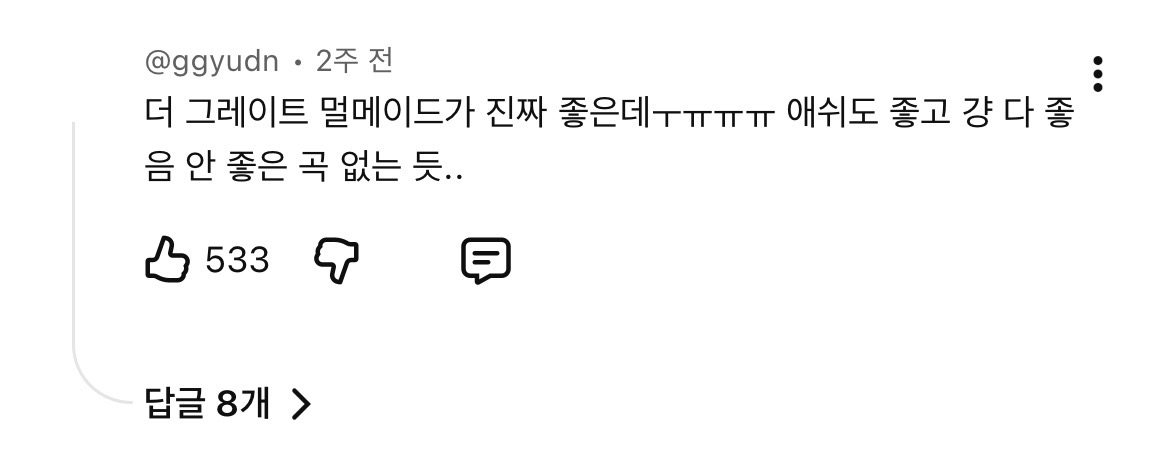Click the word 애쉬도 in the comment text
This screenshot has height=461, width=1170.
click(832, 114)
